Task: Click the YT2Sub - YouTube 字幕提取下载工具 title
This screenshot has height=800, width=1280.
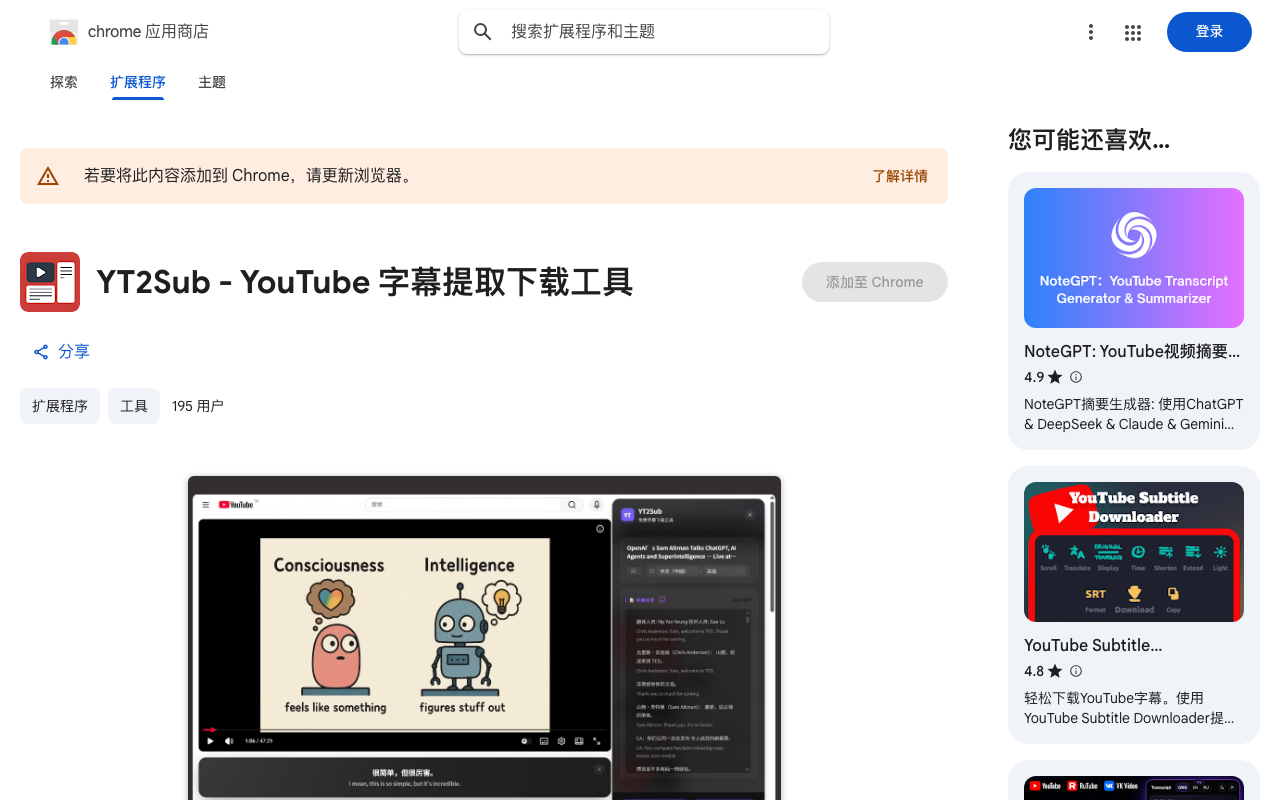Action: pos(365,282)
